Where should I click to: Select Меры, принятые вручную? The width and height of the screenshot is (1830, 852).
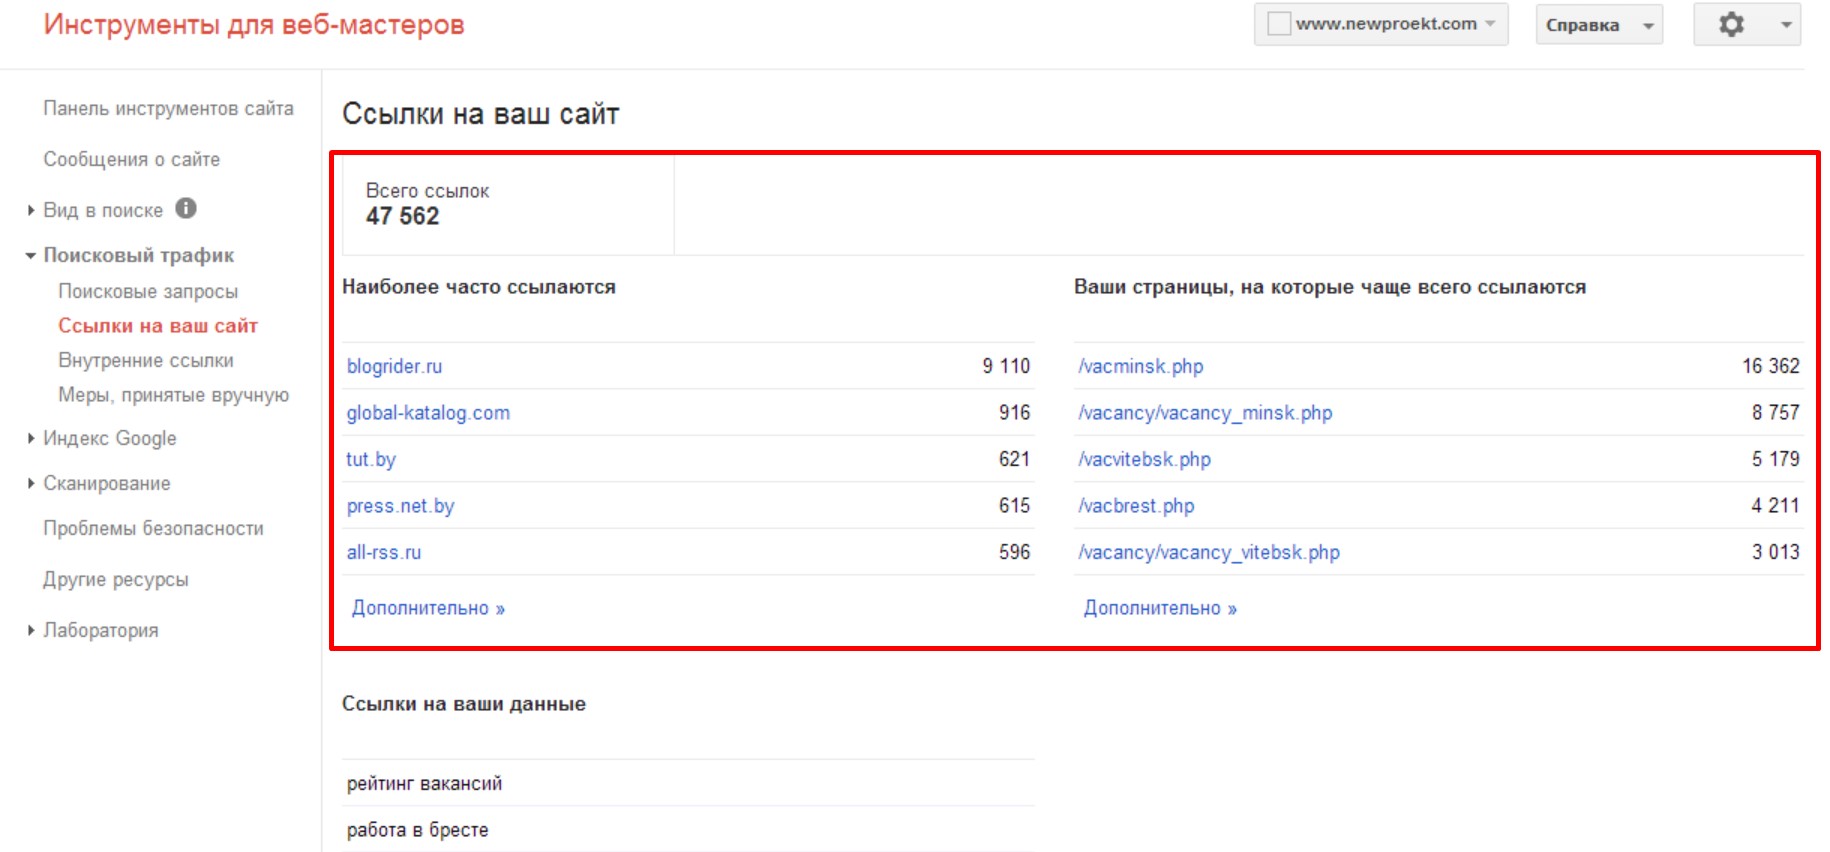tap(173, 395)
